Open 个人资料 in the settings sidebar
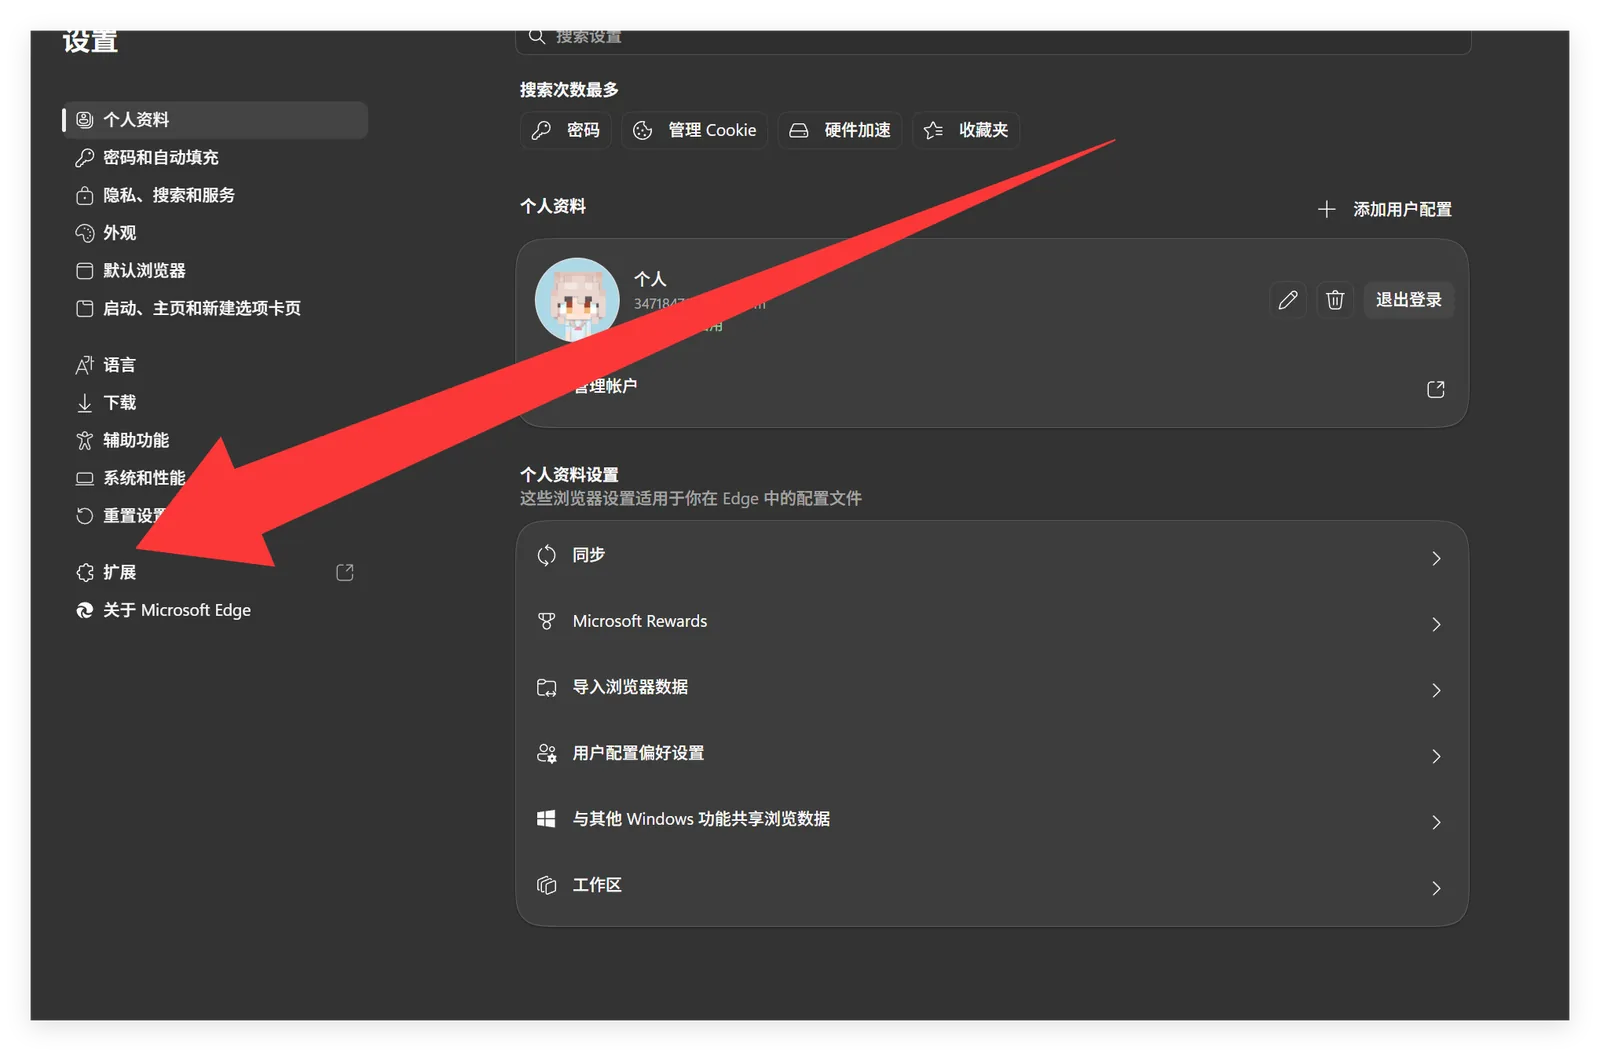Image resolution: width=1600 pixels, height=1051 pixels. coord(215,120)
